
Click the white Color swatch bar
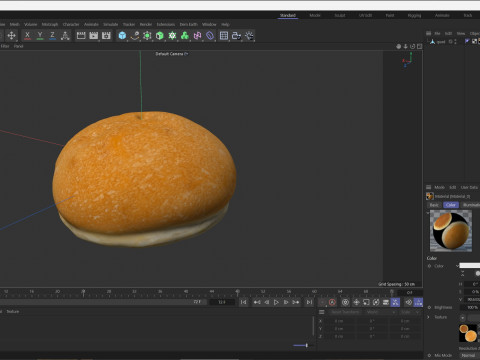(470, 266)
